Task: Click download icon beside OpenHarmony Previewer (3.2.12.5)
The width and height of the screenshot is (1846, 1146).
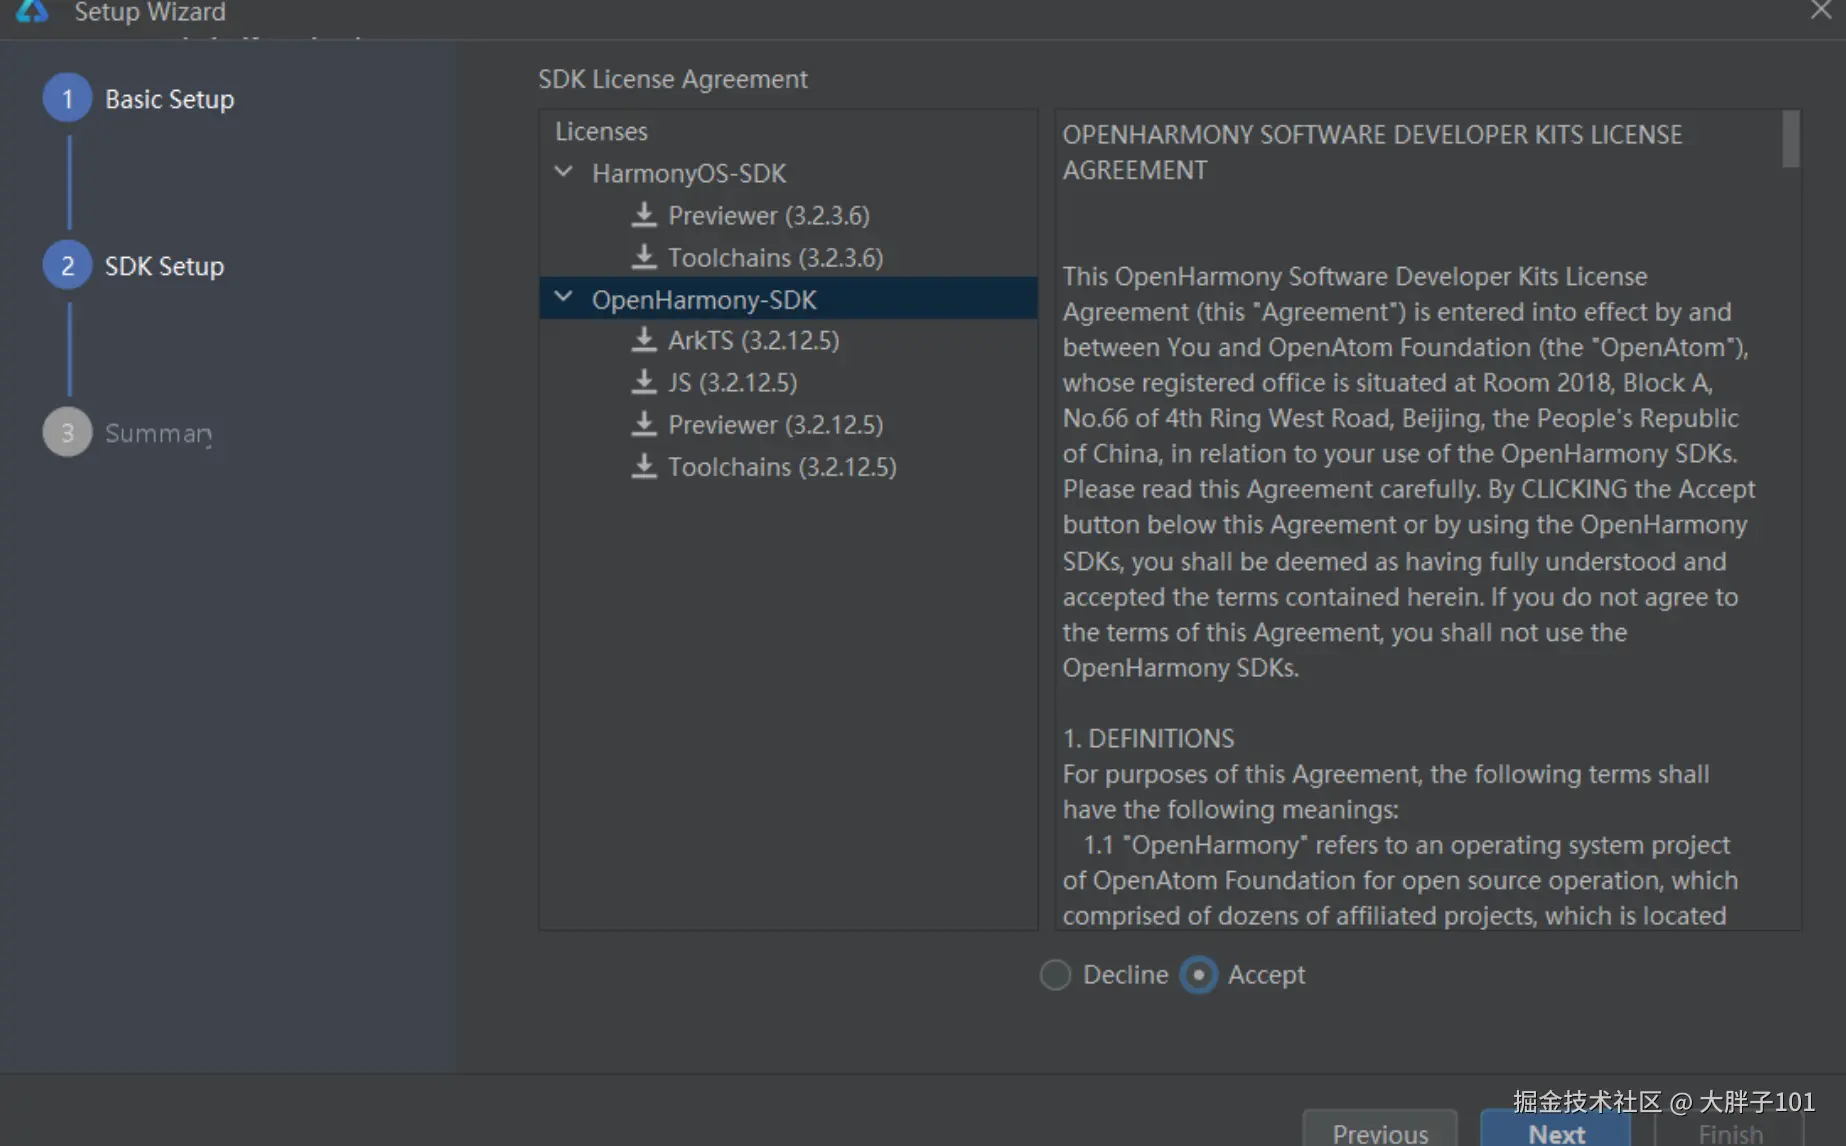Action: tap(644, 424)
